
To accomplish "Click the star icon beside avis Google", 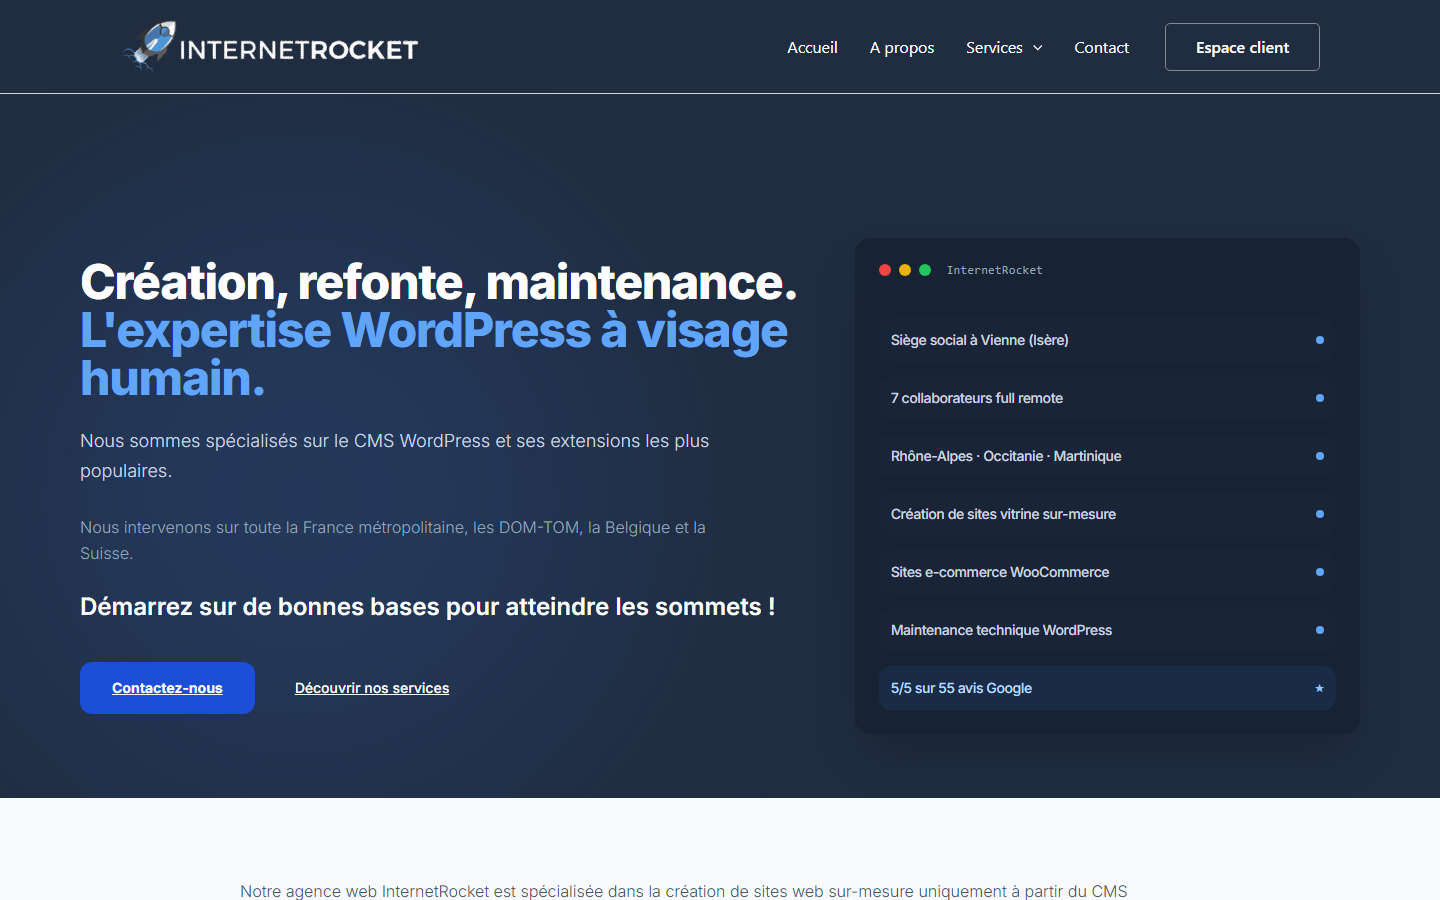I will coord(1320,688).
